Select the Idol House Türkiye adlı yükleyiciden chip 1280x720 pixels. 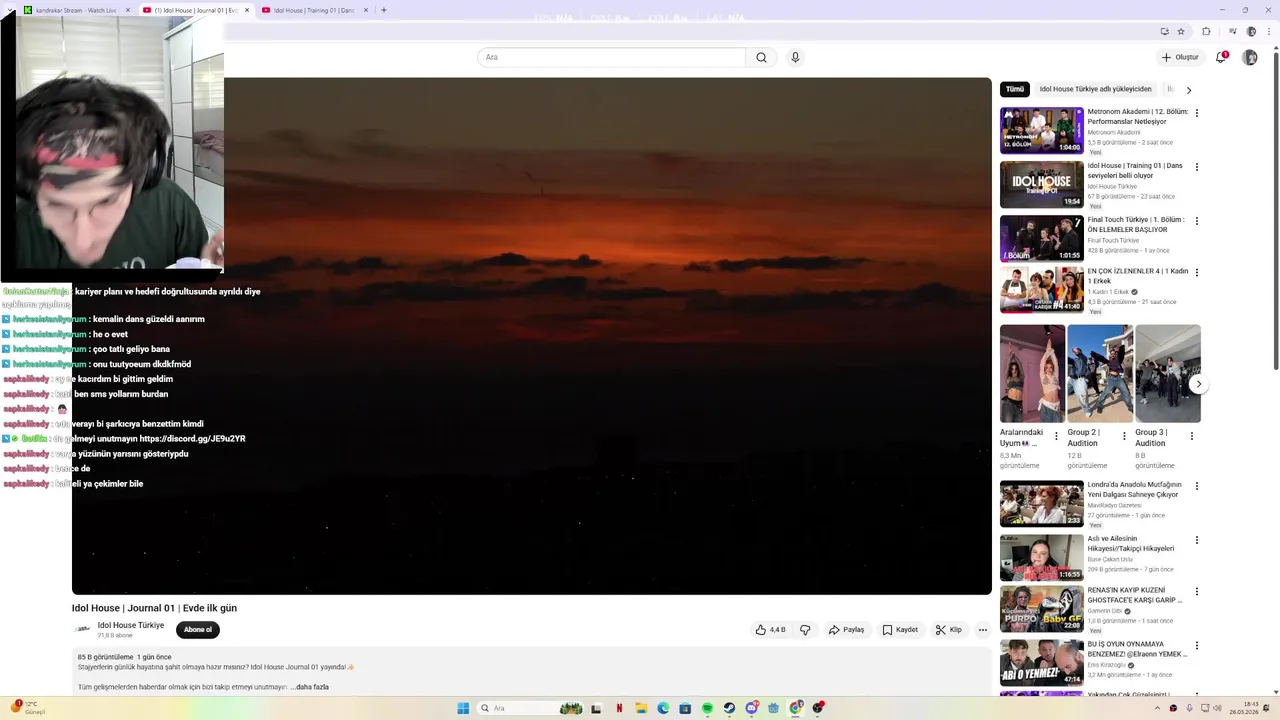[1095, 89]
